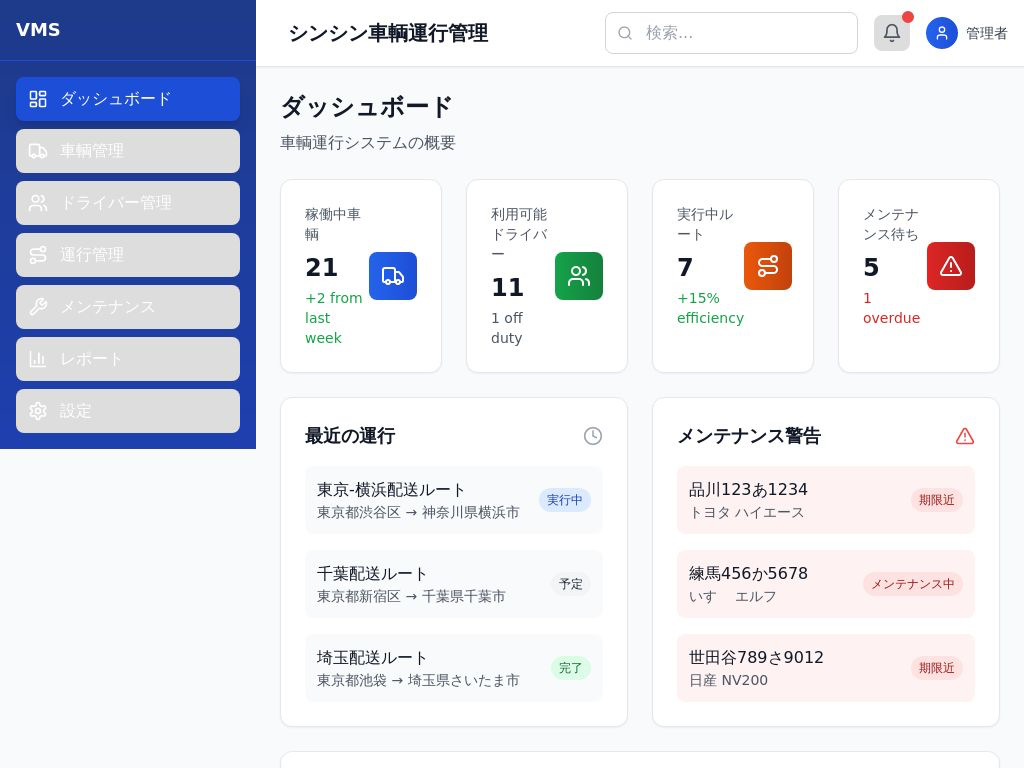Click into the 検索 search field

[745, 33]
